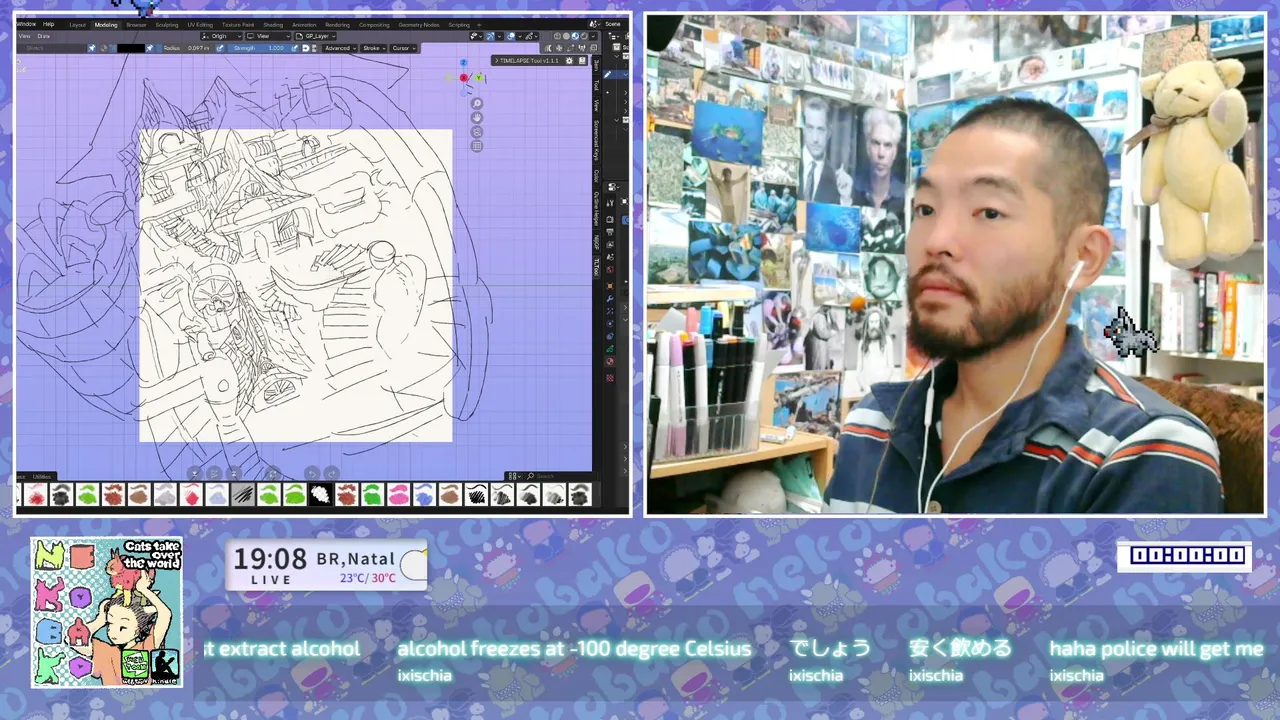Expand the Stroke settings dropdown

pos(373,48)
